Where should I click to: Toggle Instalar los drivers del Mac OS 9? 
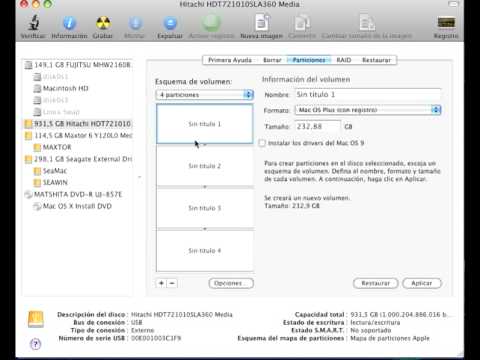pyautogui.click(x=262, y=143)
